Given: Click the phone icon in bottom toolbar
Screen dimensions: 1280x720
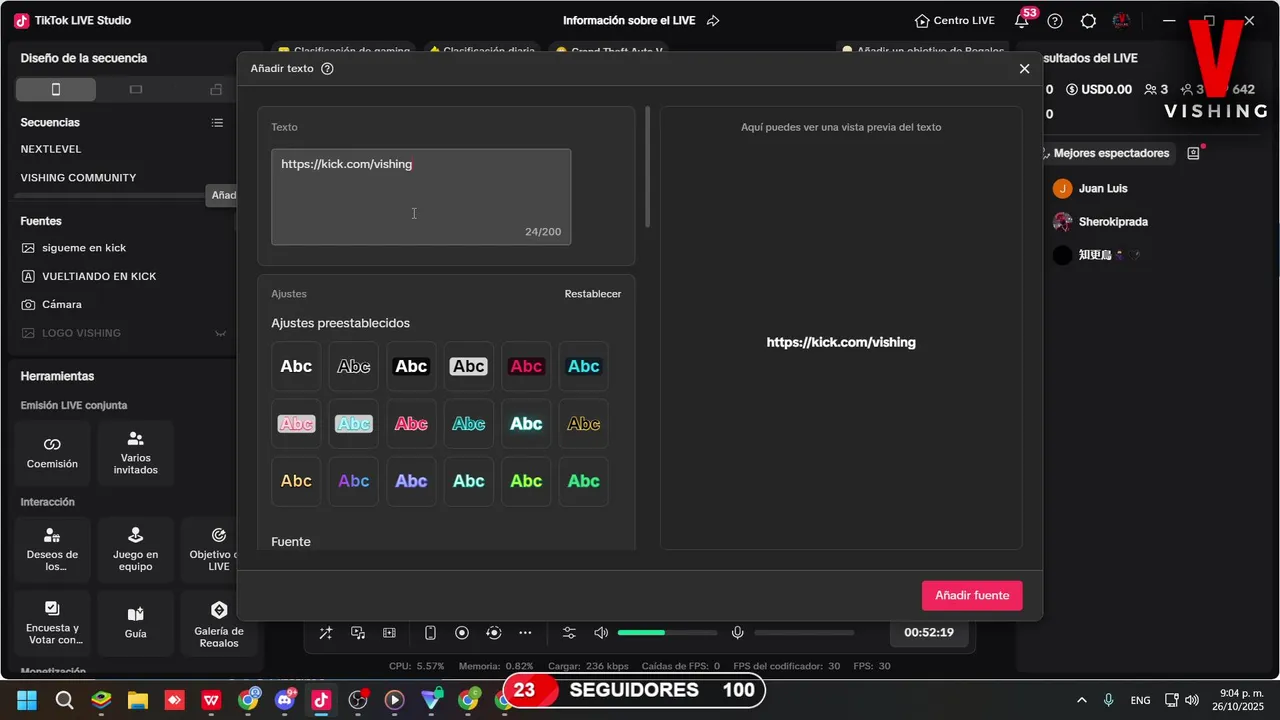Looking at the screenshot, I should (x=430, y=633).
